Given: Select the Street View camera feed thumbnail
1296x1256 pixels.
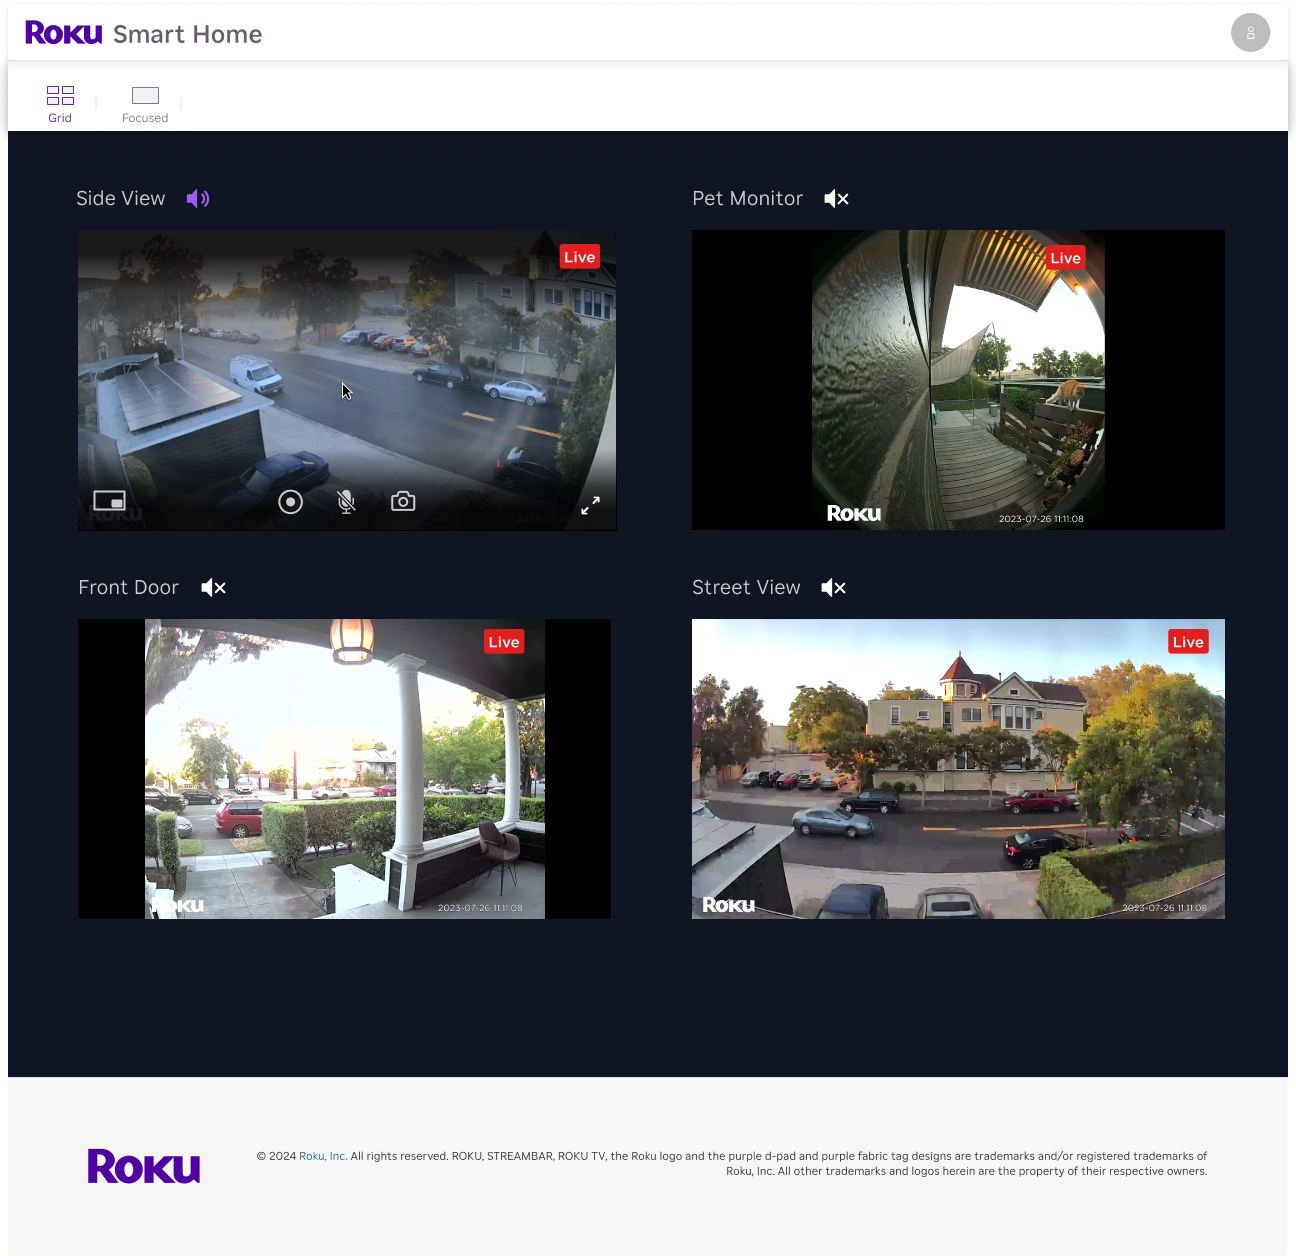Looking at the screenshot, I should [x=958, y=768].
